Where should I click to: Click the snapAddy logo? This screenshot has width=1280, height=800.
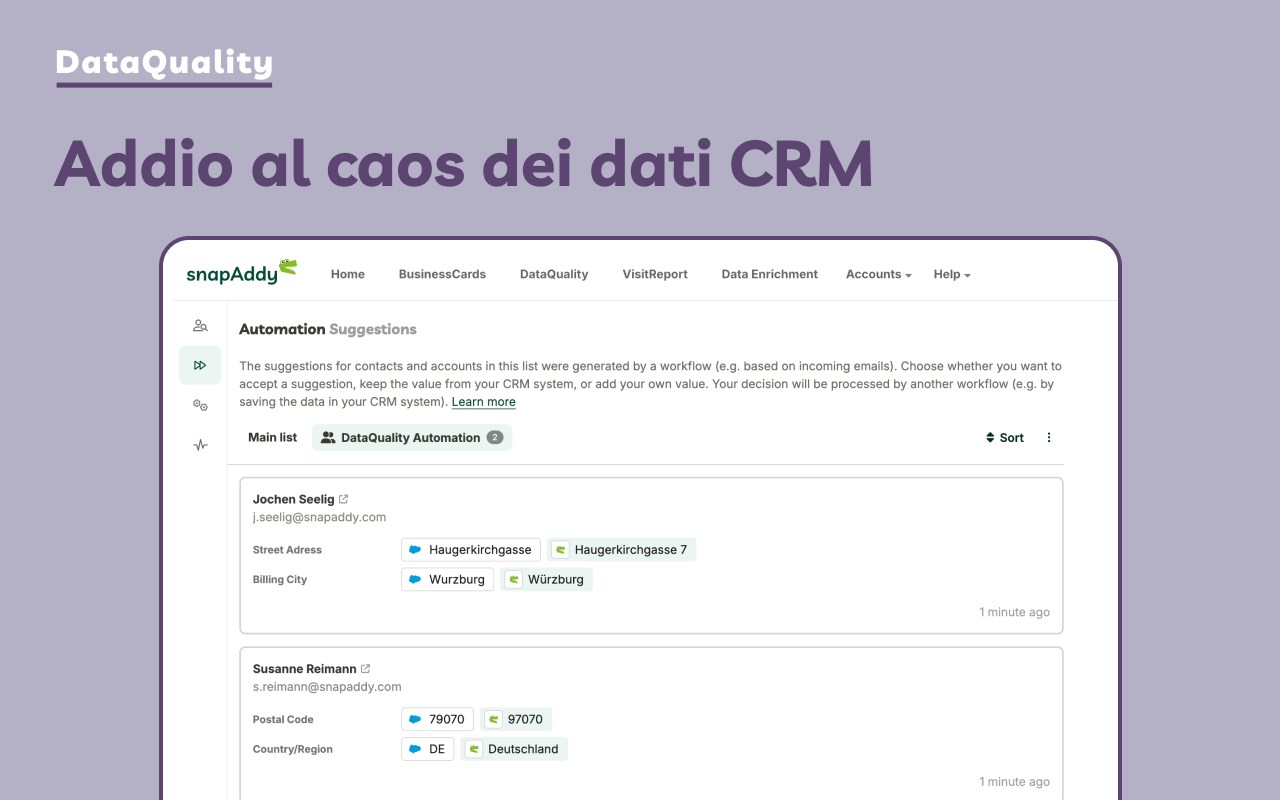pos(241,272)
